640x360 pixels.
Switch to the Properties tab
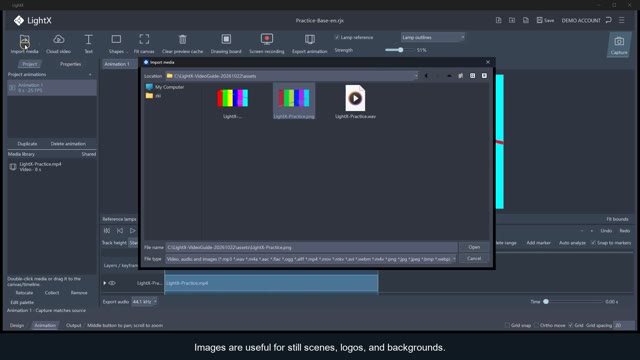coord(70,64)
